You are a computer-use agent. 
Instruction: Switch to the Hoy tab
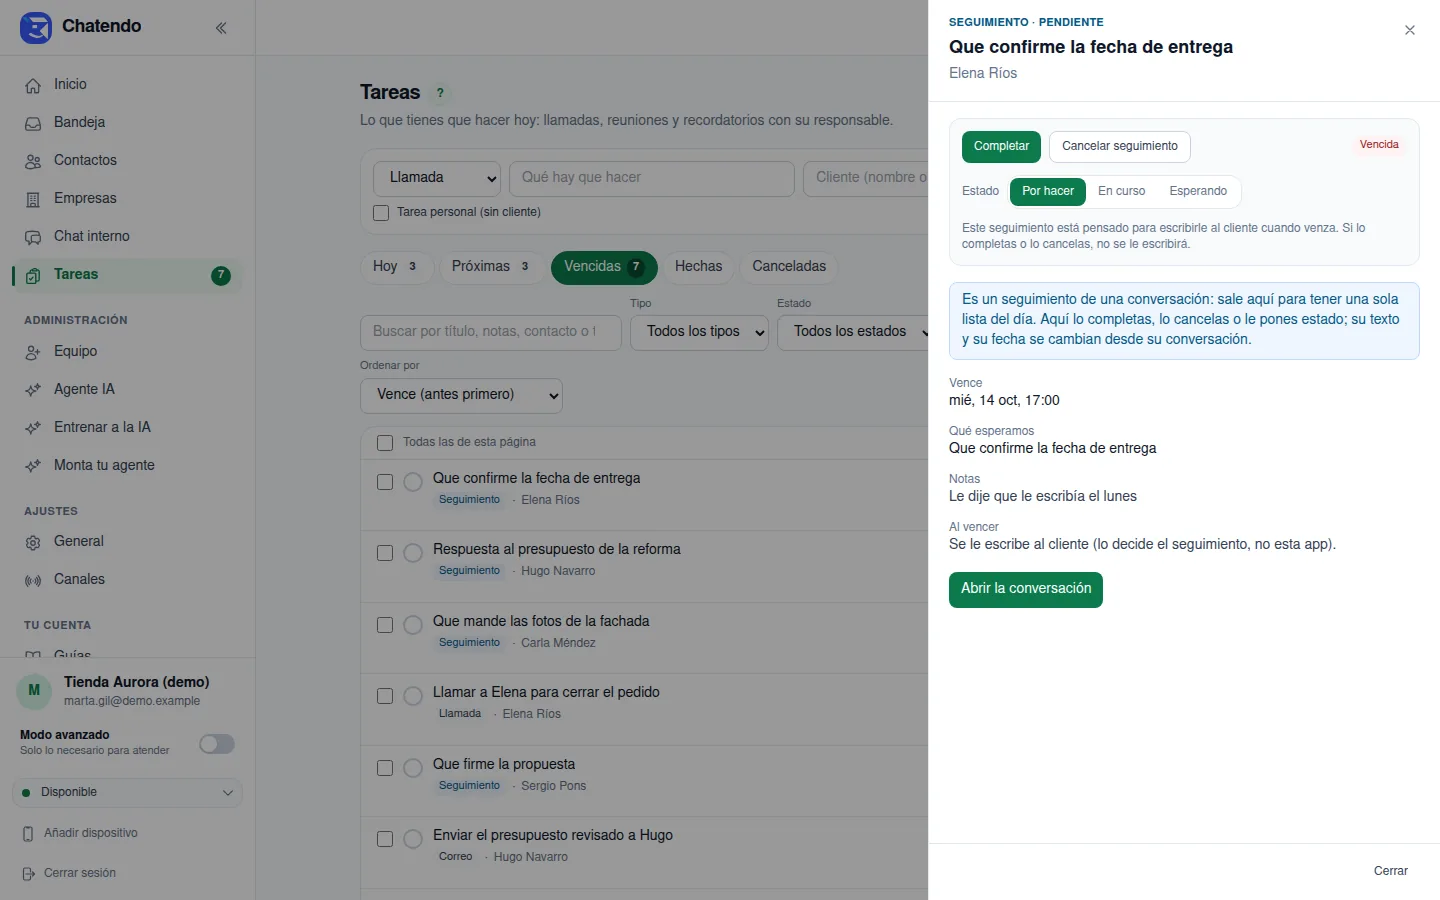(396, 267)
